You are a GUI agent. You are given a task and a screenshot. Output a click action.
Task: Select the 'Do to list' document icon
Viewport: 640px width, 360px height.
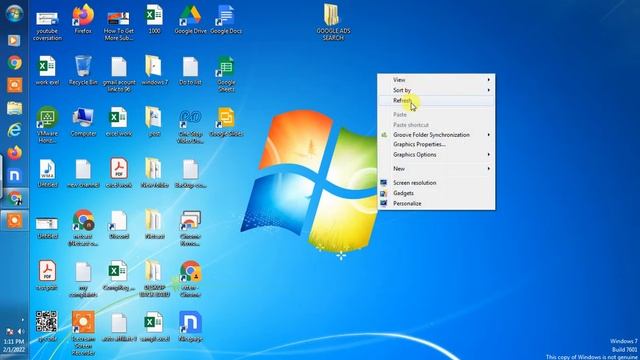[190, 71]
